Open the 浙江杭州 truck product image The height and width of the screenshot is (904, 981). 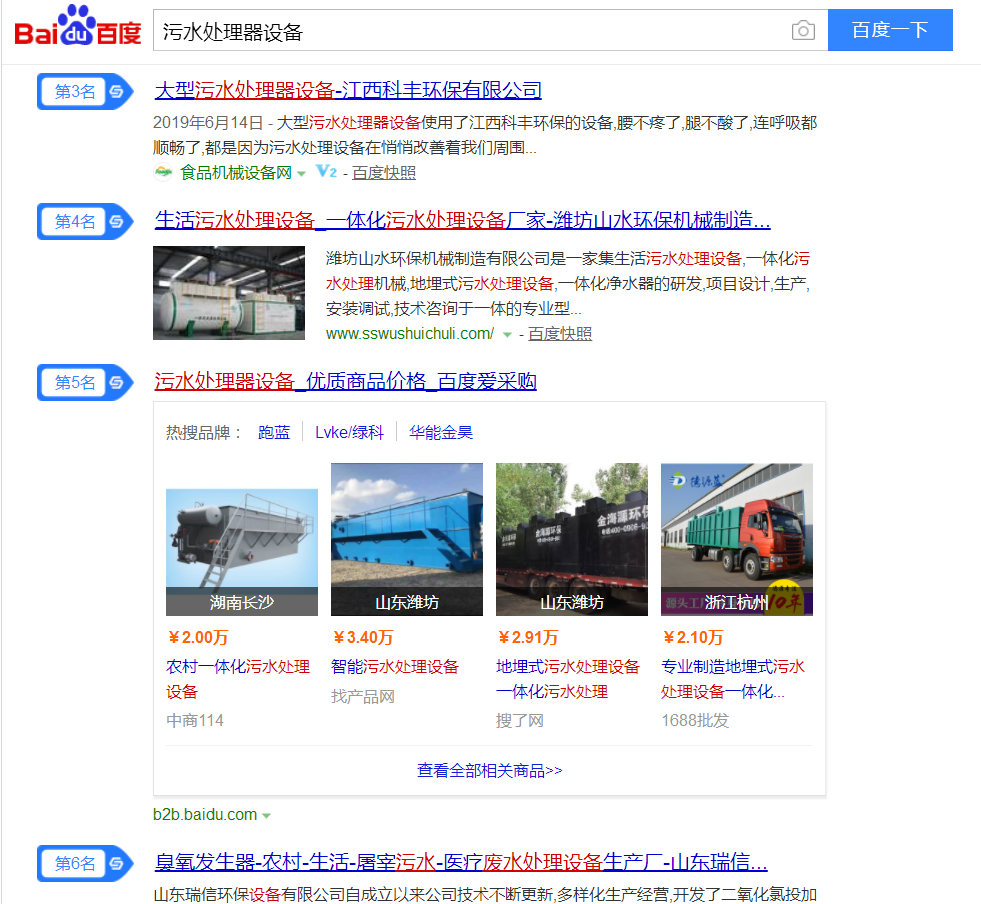(x=737, y=539)
